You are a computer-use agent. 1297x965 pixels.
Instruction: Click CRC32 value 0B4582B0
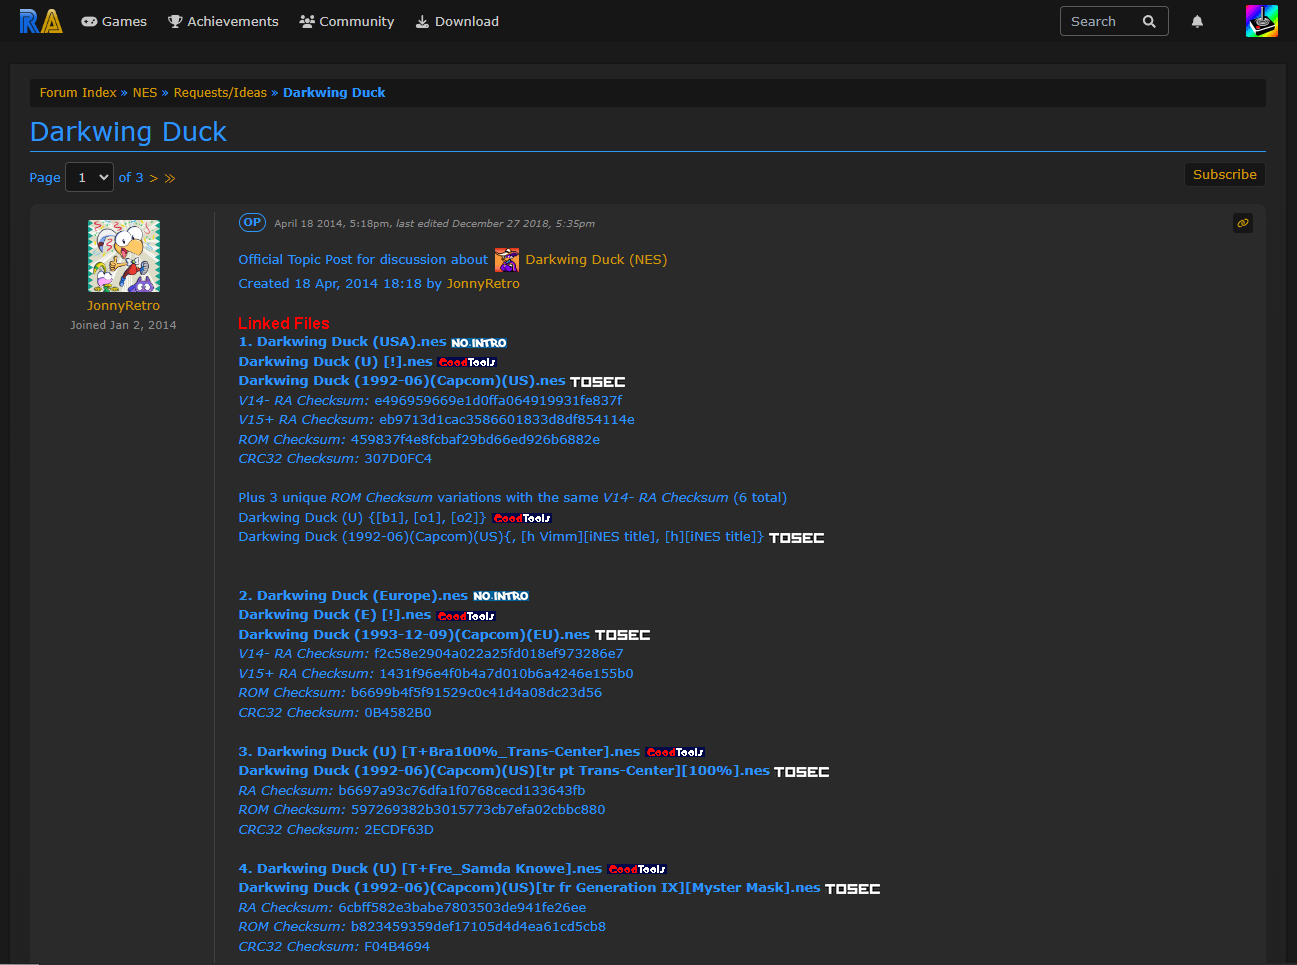tap(398, 713)
